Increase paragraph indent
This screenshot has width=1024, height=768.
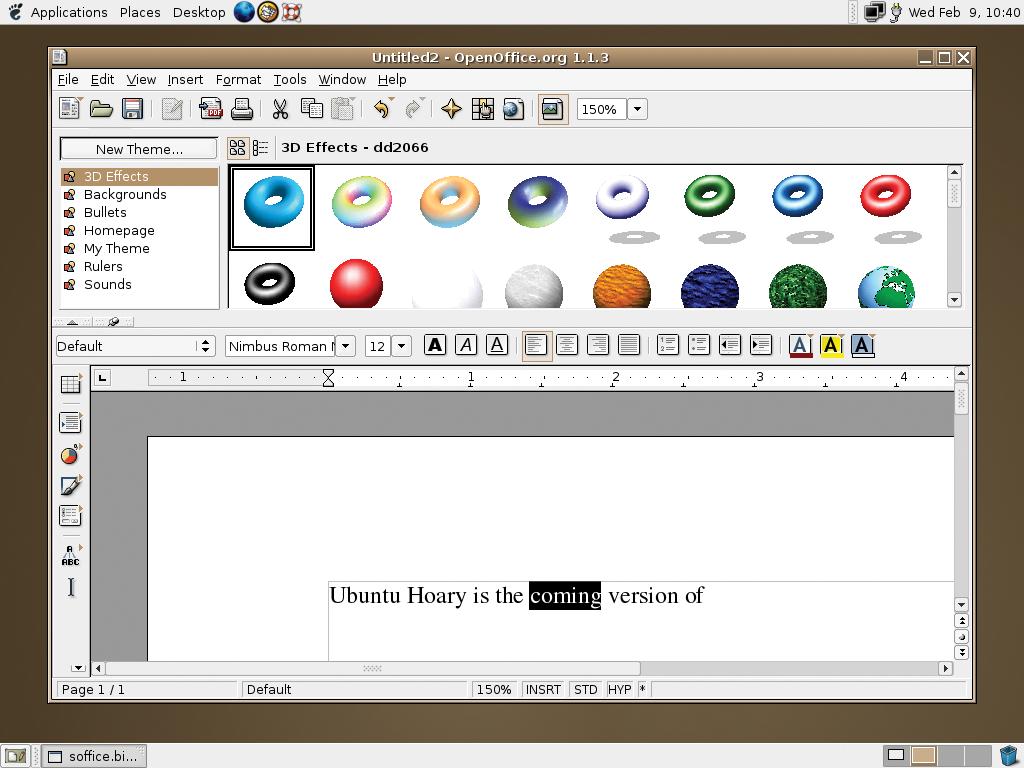click(x=761, y=345)
